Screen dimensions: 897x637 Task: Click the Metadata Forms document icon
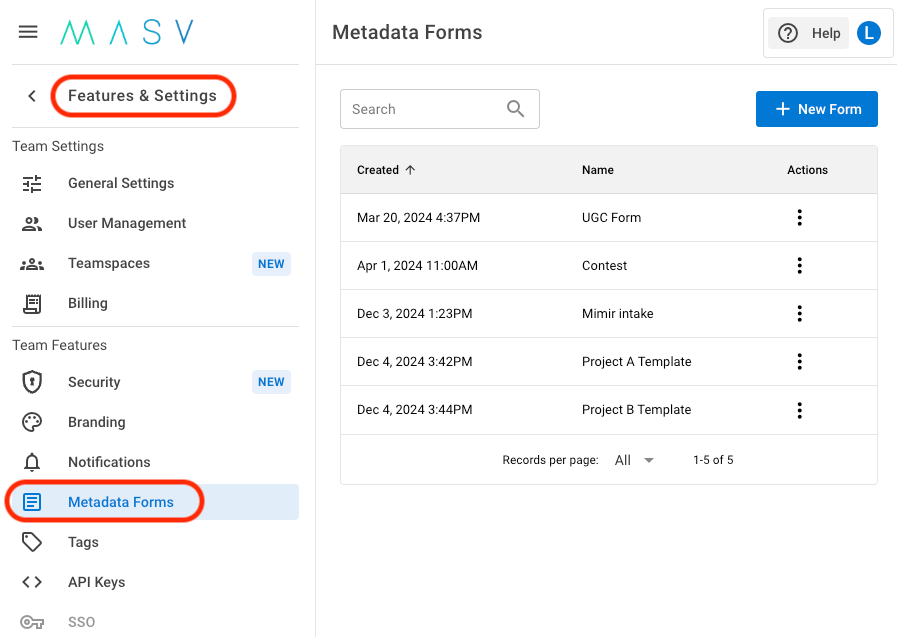[x=32, y=502]
